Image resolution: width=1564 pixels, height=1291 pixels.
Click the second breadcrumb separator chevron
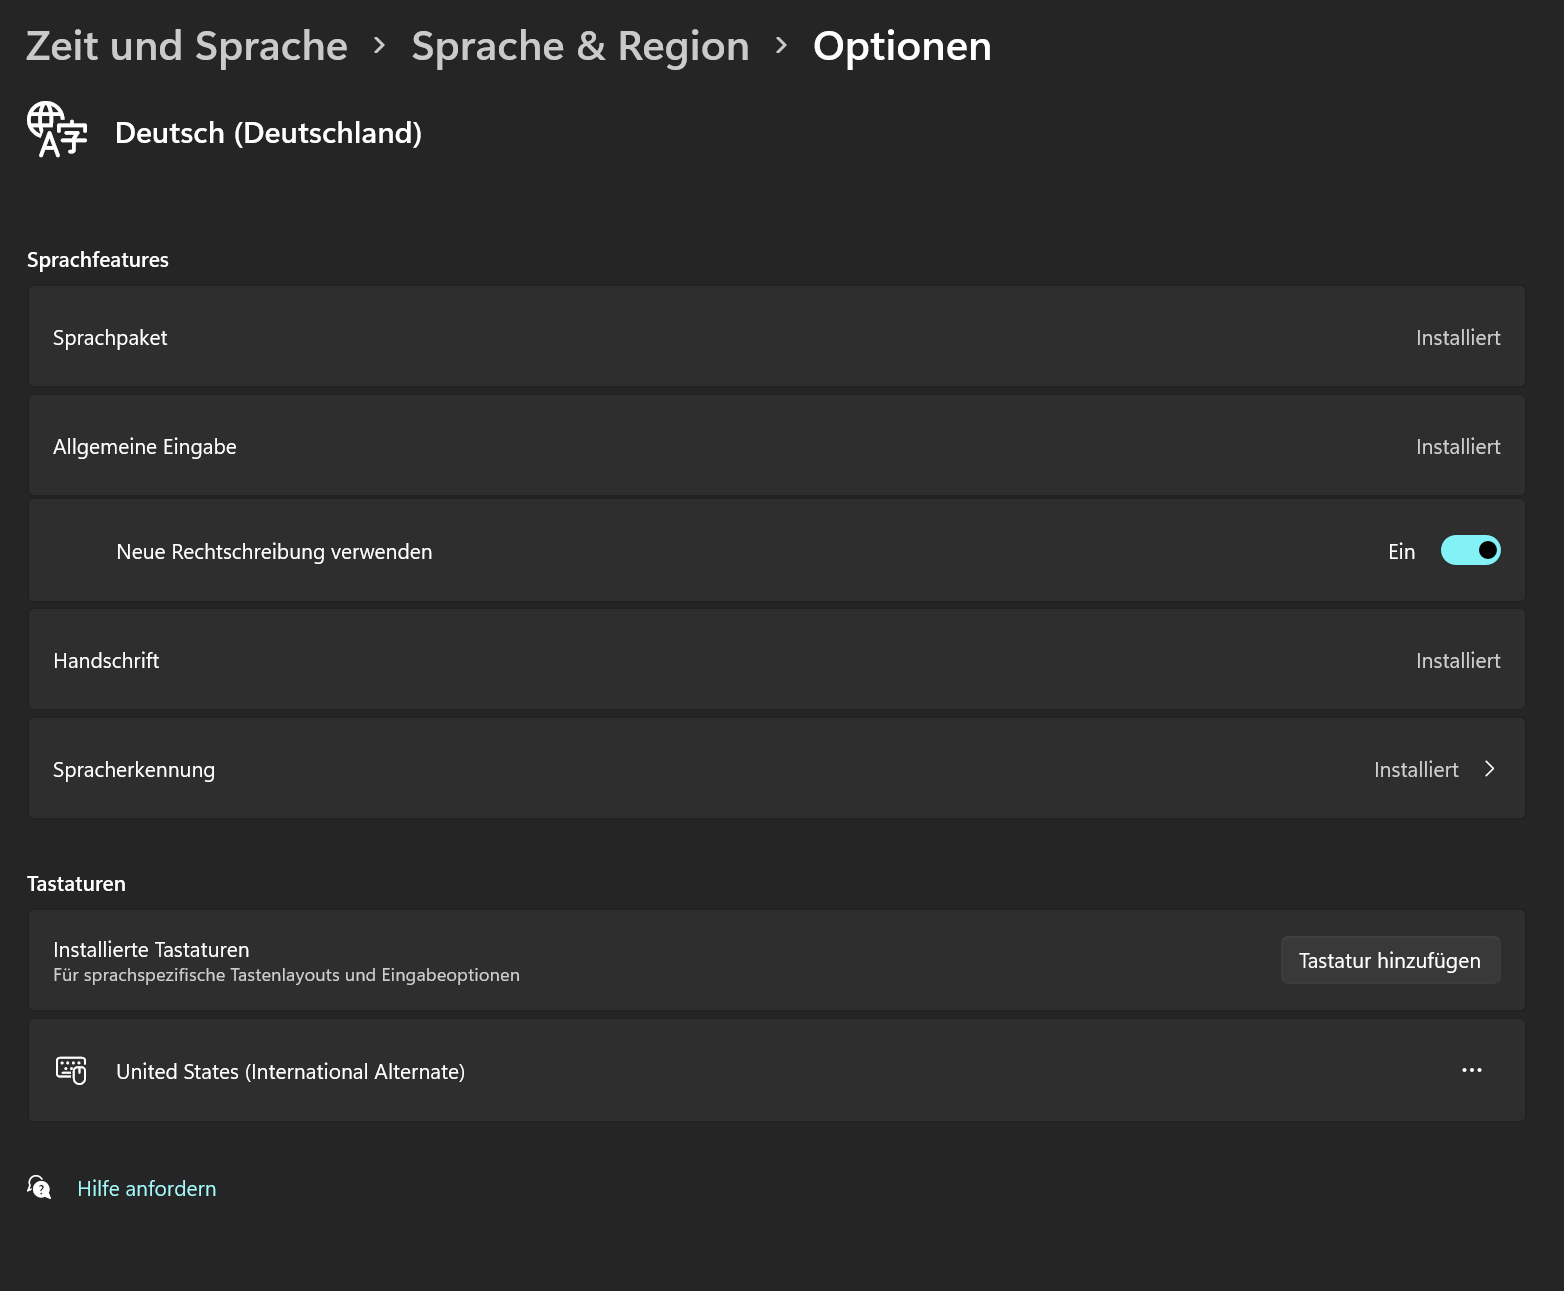click(x=781, y=46)
